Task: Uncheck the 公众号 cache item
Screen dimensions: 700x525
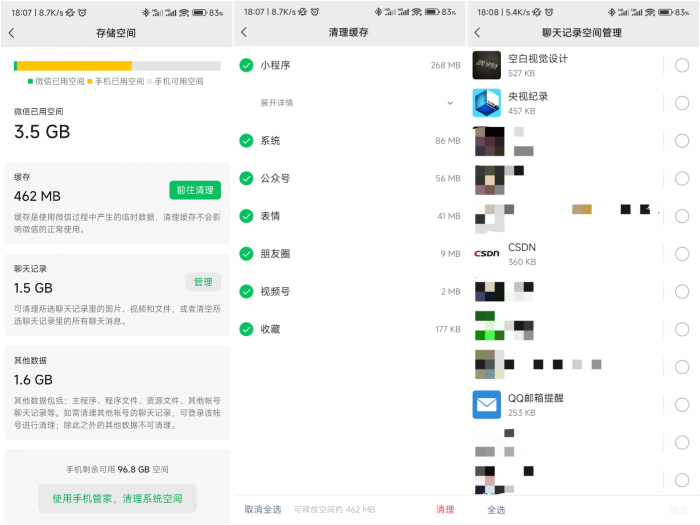Action: [x=246, y=178]
